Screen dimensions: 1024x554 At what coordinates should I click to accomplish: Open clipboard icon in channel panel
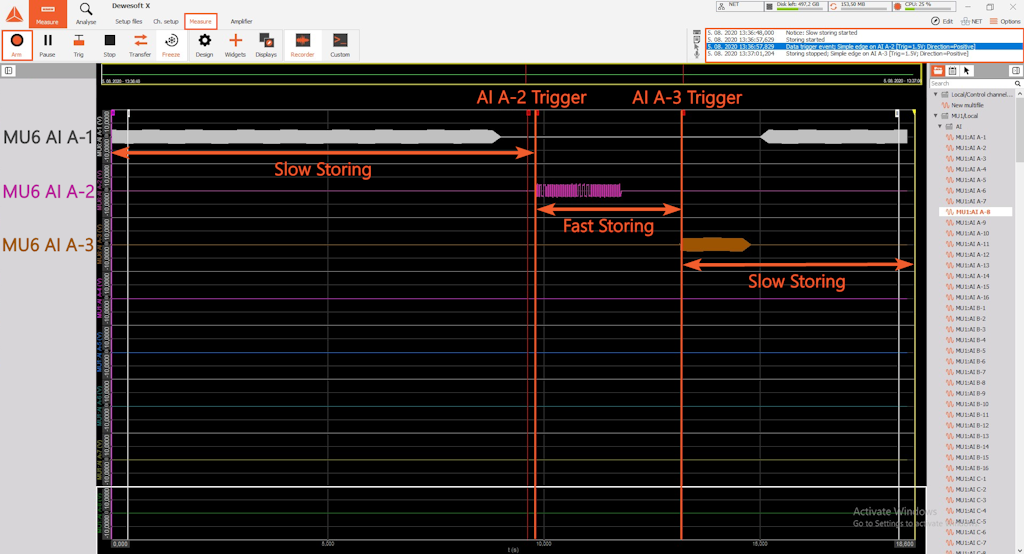click(x=952, y=71)
